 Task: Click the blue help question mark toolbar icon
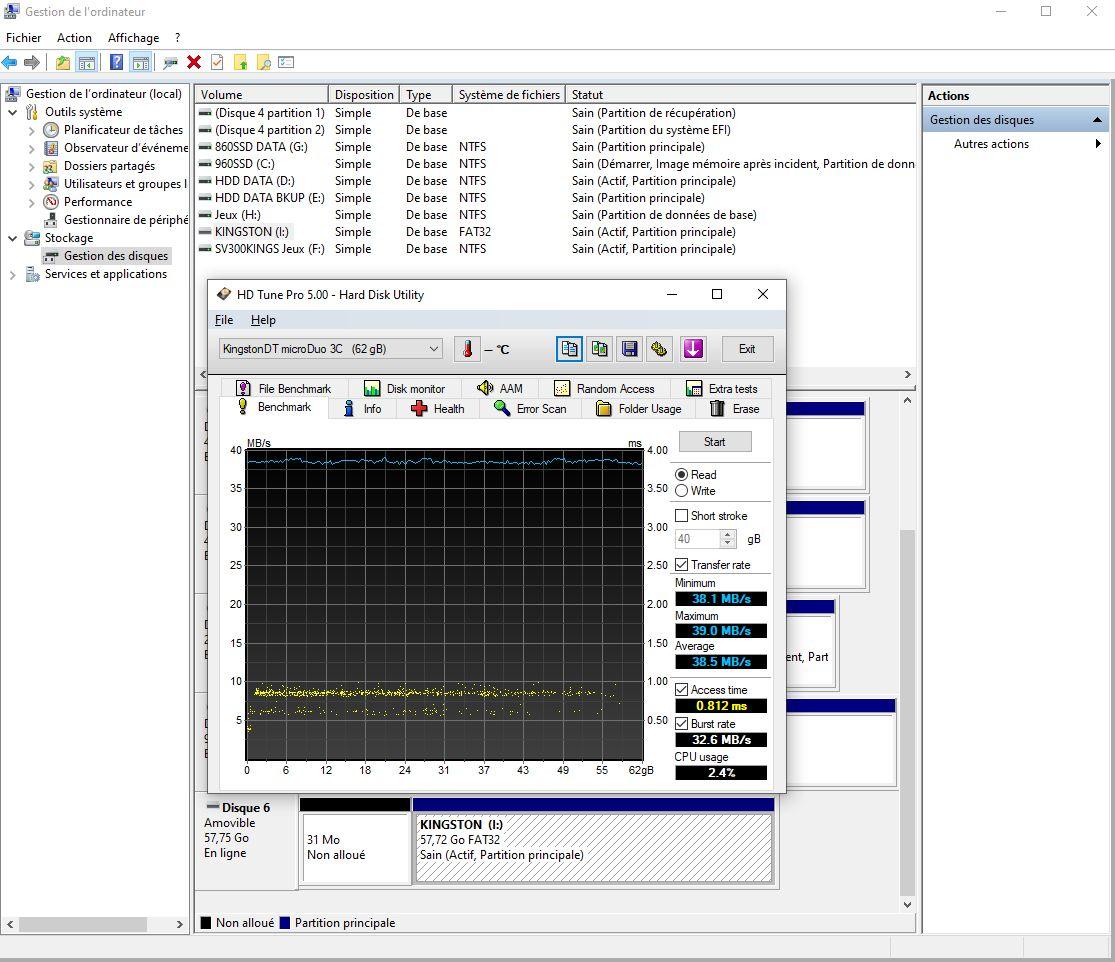(x=116, y=62)
